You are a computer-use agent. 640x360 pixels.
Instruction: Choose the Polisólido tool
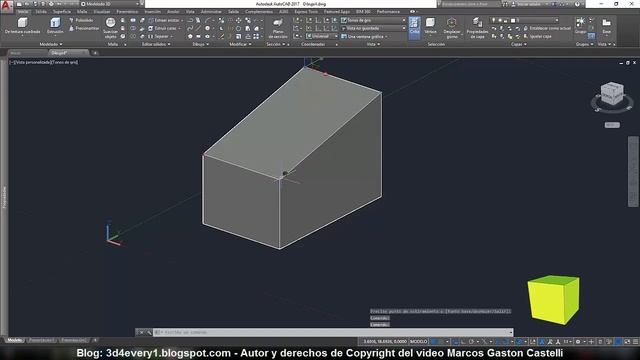(82, 20)
